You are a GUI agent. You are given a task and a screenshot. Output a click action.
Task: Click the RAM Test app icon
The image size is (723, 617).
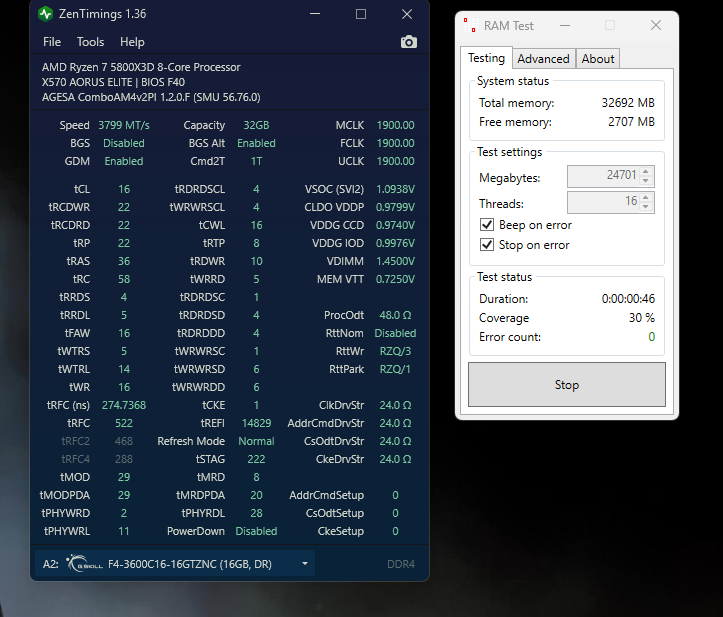[x=470, y=25]
